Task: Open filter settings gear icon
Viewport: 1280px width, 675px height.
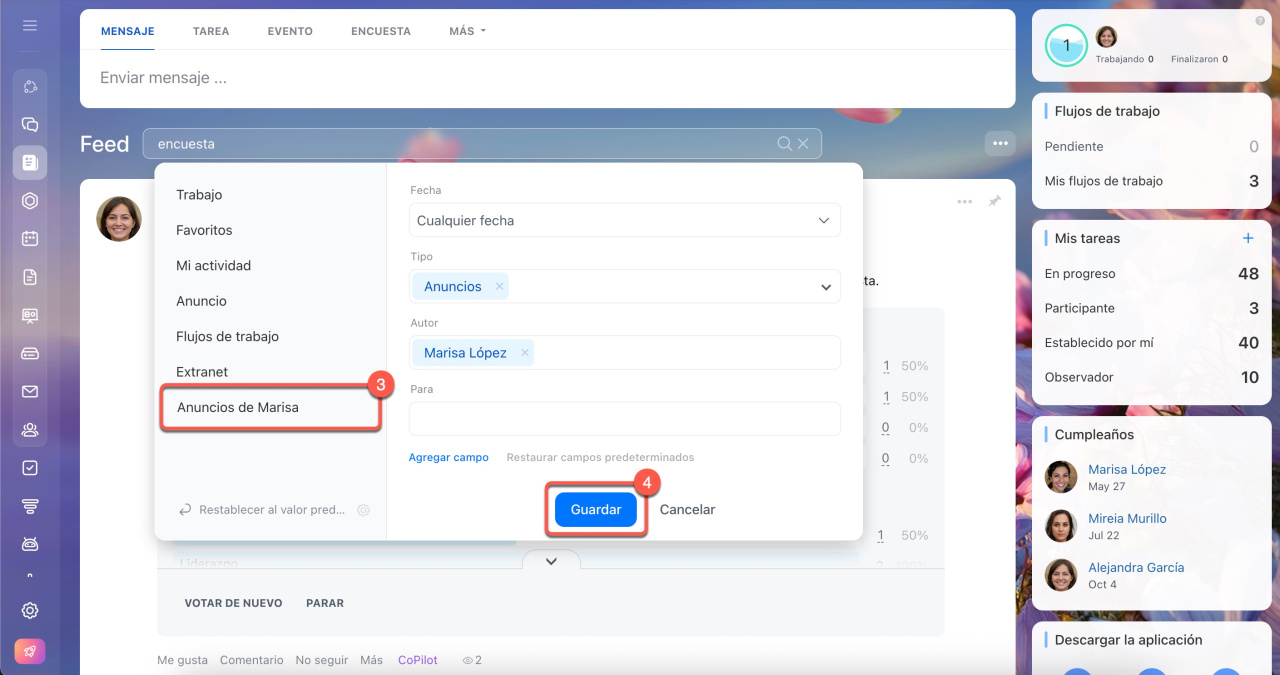Action: point(363,510)
